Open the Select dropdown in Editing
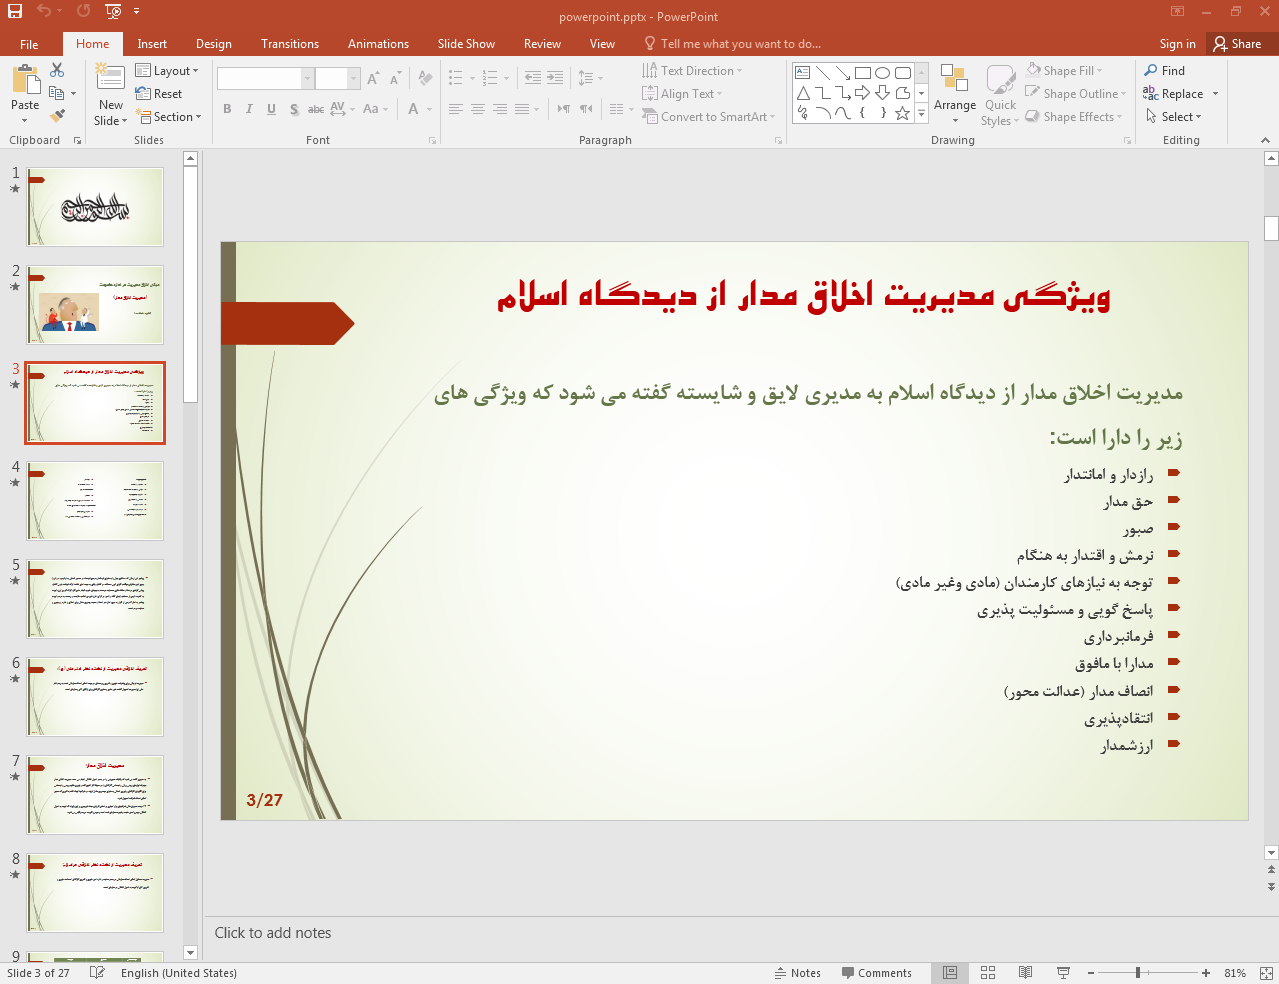Image resolution: width=1279 pixels, height=984 pixels. [1173, 117]
